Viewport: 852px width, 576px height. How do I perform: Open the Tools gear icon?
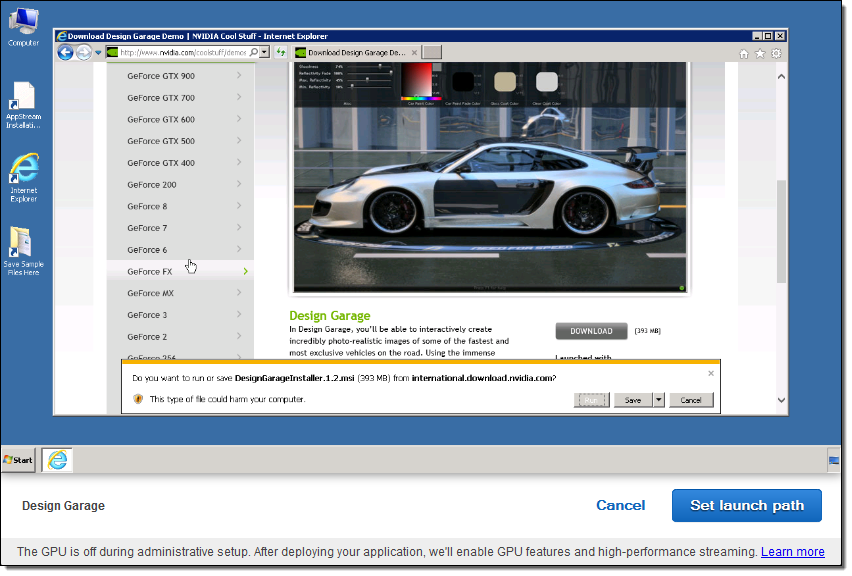click(776, 53)
